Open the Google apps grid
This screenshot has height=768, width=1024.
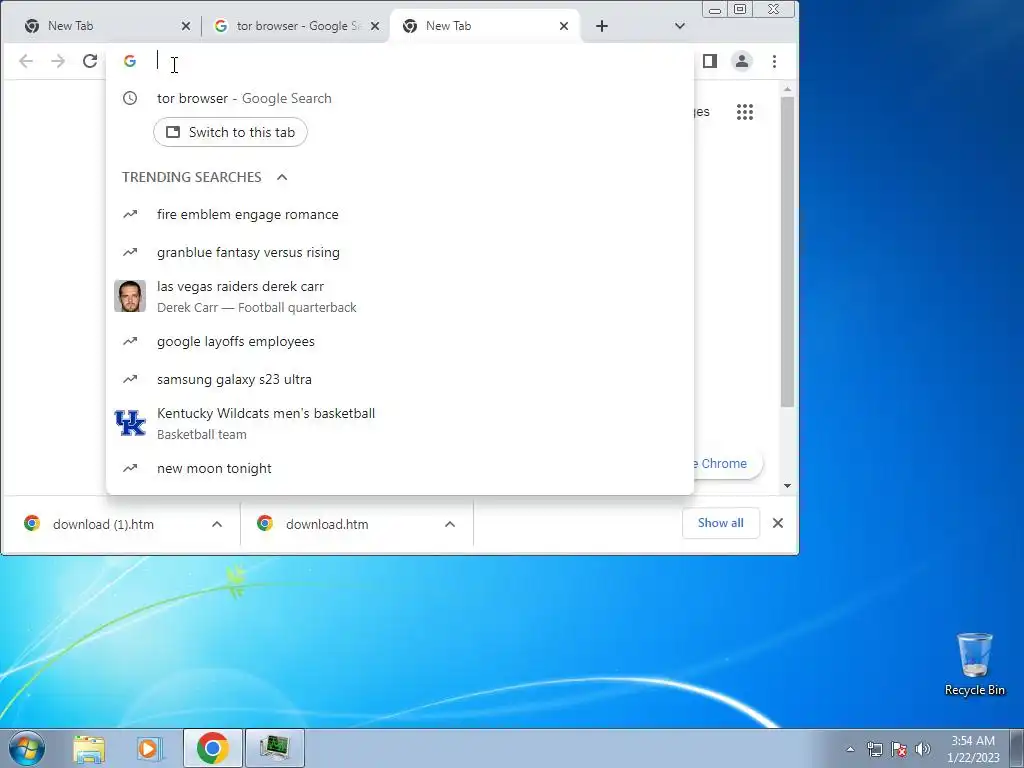coord(745,112)
